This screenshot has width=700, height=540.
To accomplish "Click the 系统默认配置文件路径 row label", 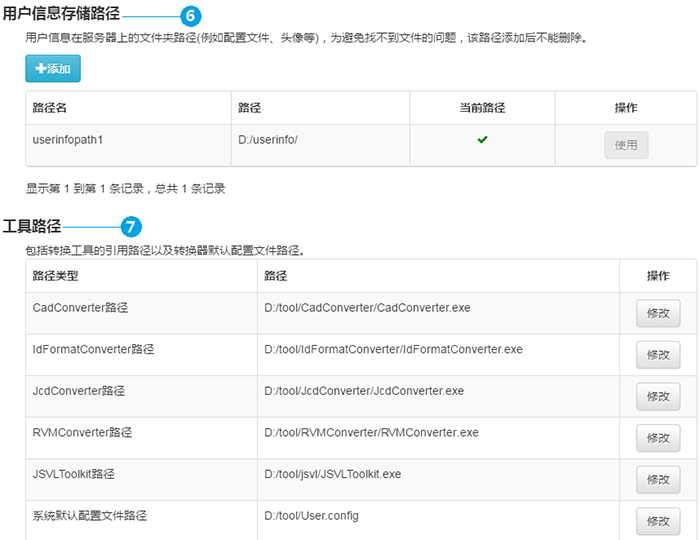I will tap(89, 515).
